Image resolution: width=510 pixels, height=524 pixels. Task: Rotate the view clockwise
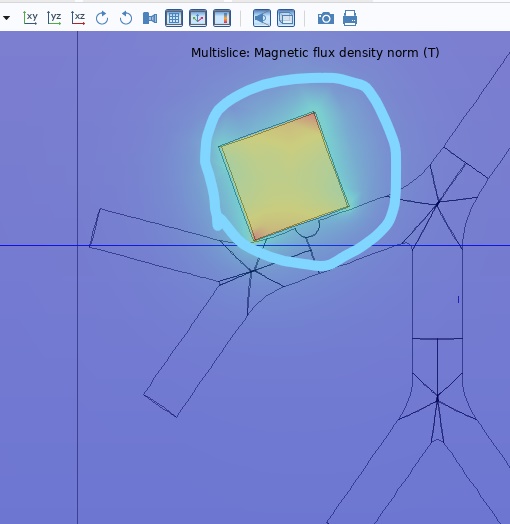pos(102,18)
